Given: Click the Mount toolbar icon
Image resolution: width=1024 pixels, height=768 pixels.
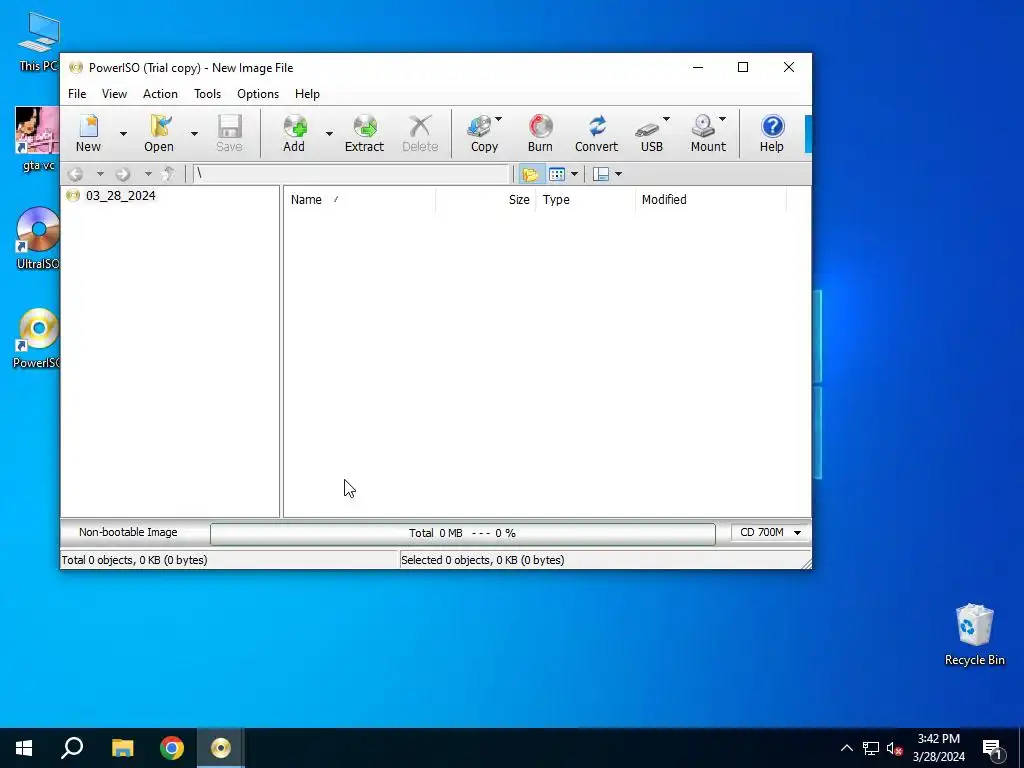Looking at the screenshot, I should click(708, 133).
